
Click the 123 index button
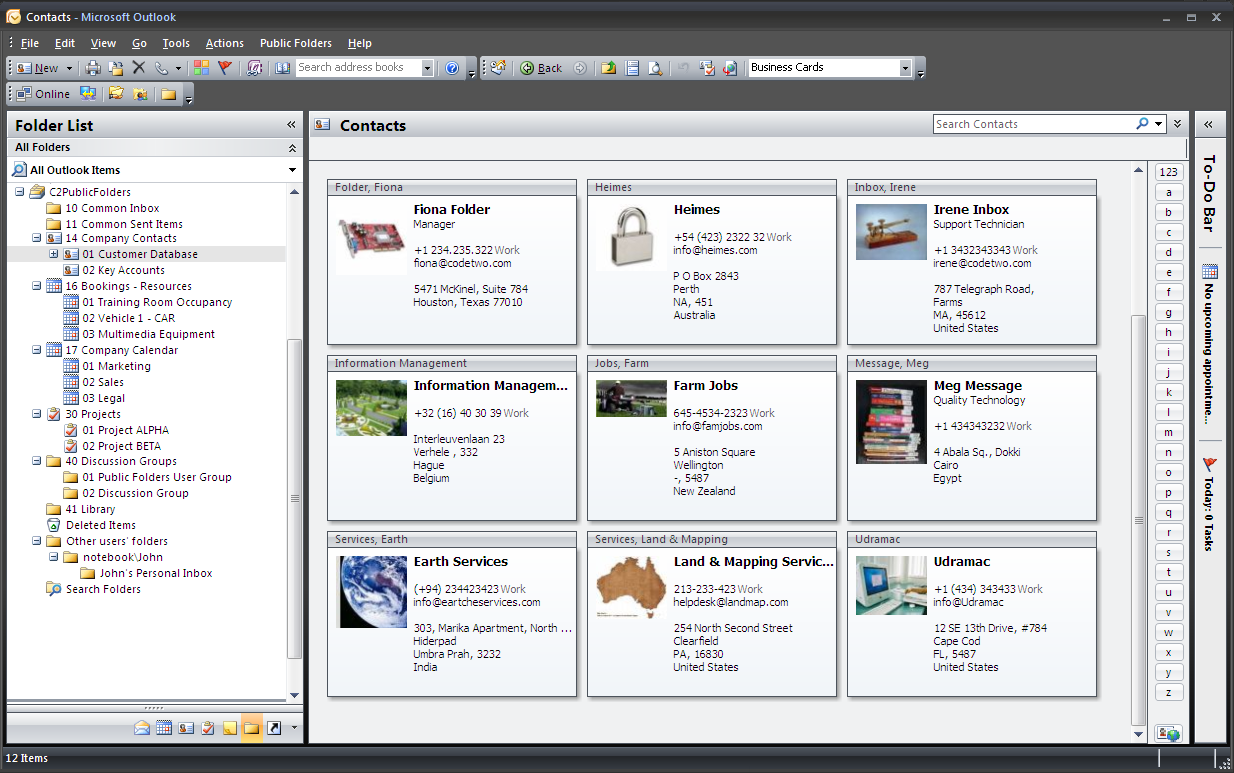[x=1168, y=172]
